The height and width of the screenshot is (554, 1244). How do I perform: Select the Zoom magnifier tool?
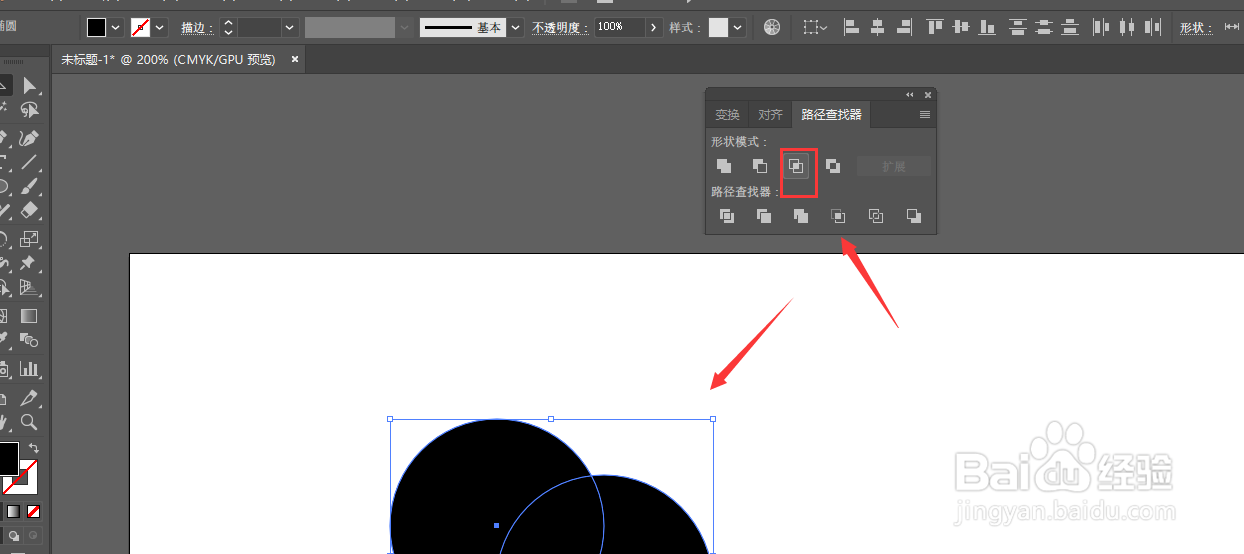click(x=29, y=423)
